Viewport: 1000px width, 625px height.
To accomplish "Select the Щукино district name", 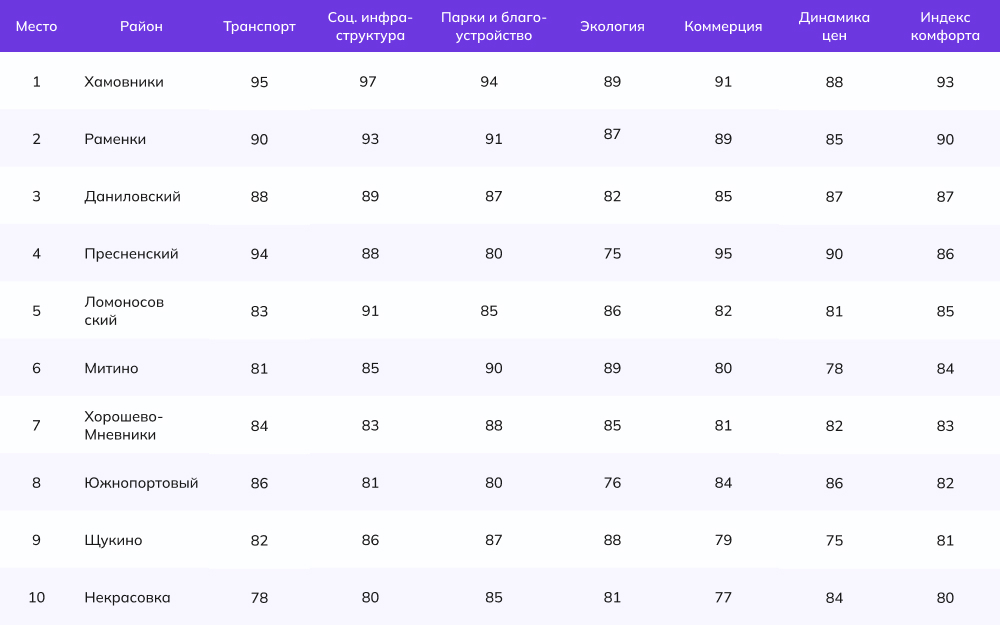I will click(113, 541).
